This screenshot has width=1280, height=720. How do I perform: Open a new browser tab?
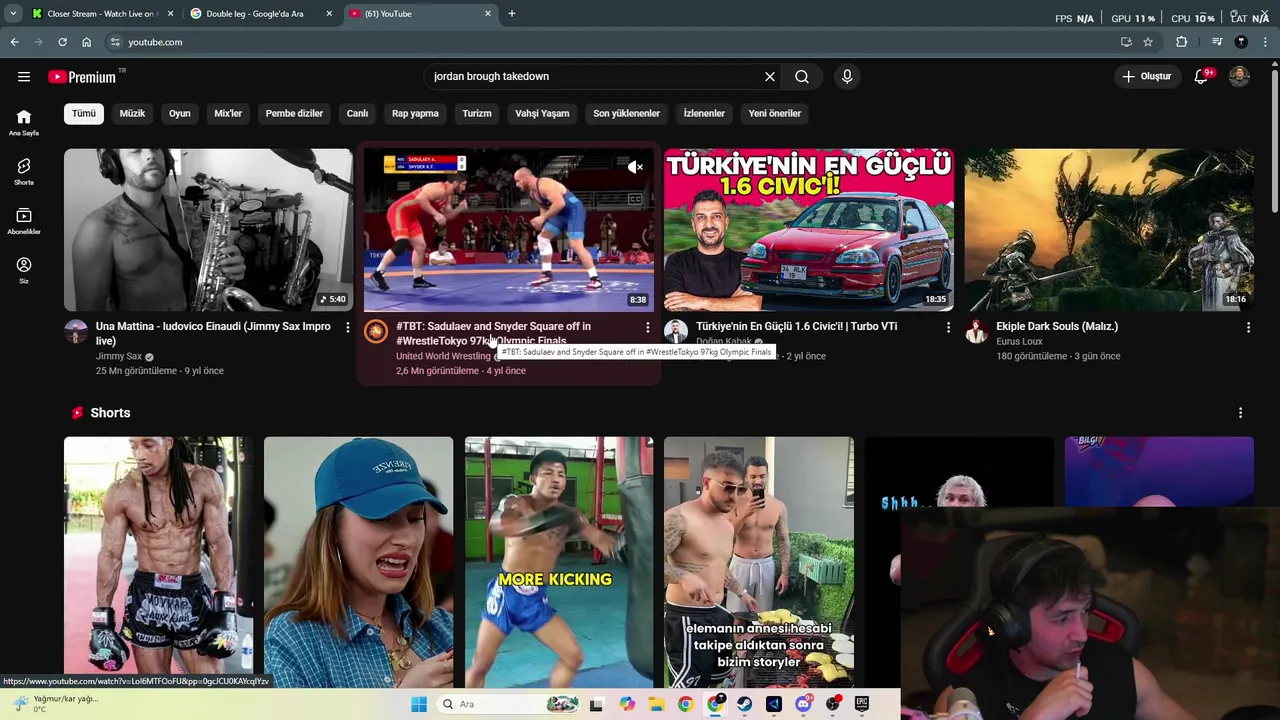(512, 13)
